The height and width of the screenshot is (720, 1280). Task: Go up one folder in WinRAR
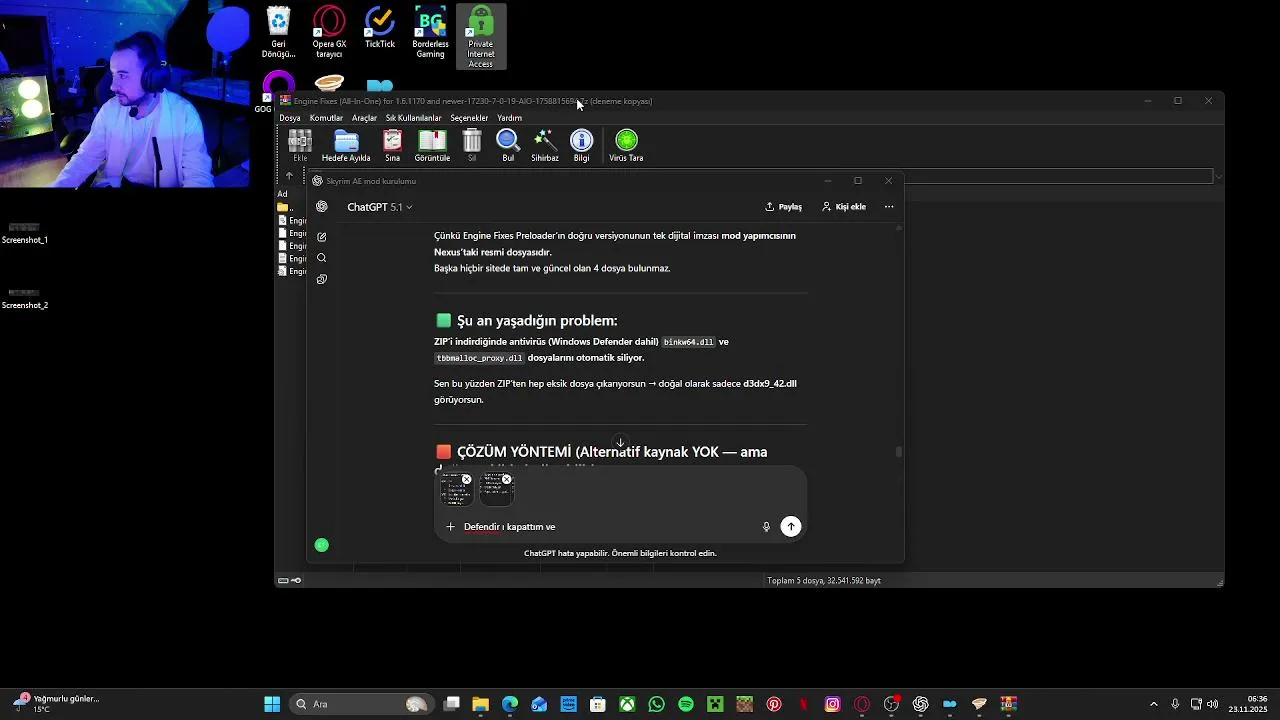click(289, 176)
